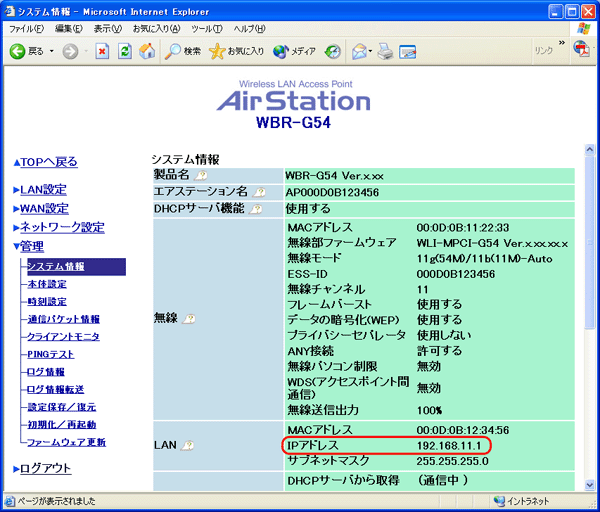This screenshot has height=512, width=600.
Task: Stop page loading with red X icon
Action: click(102, 51)
